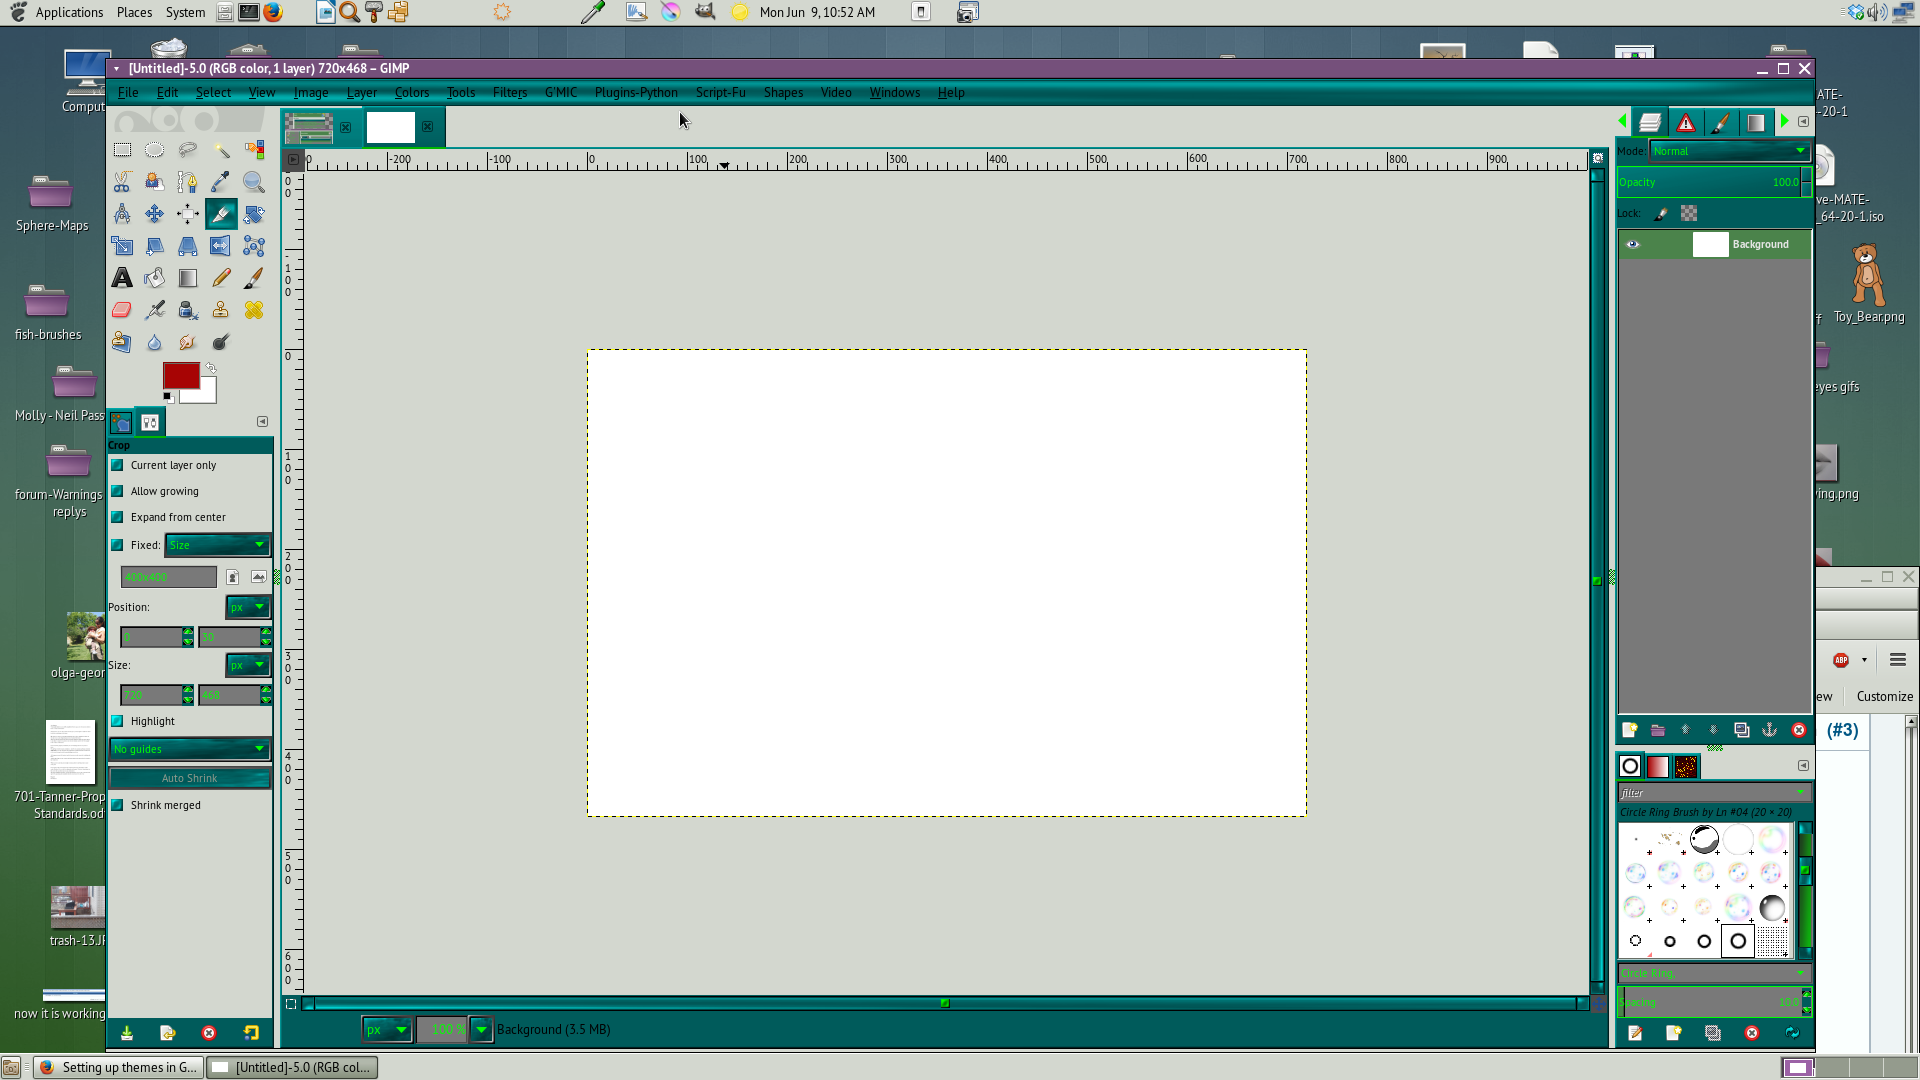The height and width of the screenshot is (1080, 1920).
Task: Create a new layer in Layers panel
Action: tap(1630, 730)
